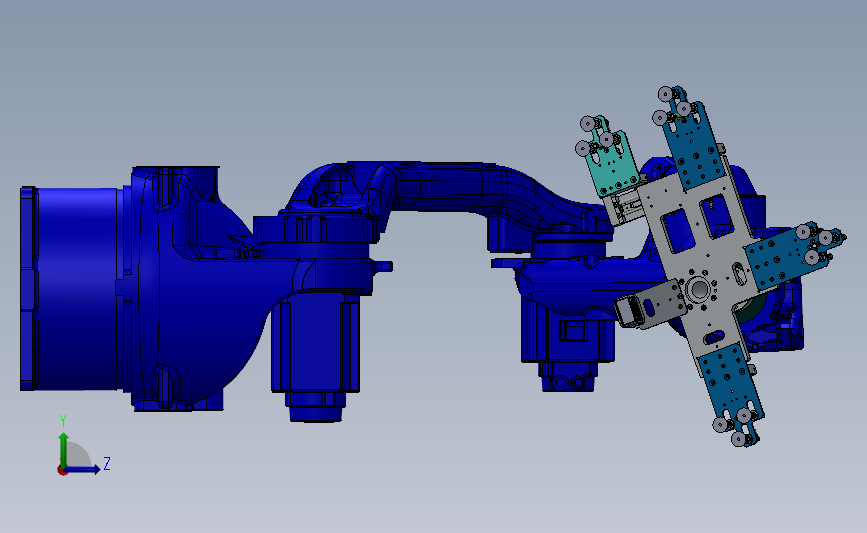Click the red origin point of the triad

tap(62, 471)
